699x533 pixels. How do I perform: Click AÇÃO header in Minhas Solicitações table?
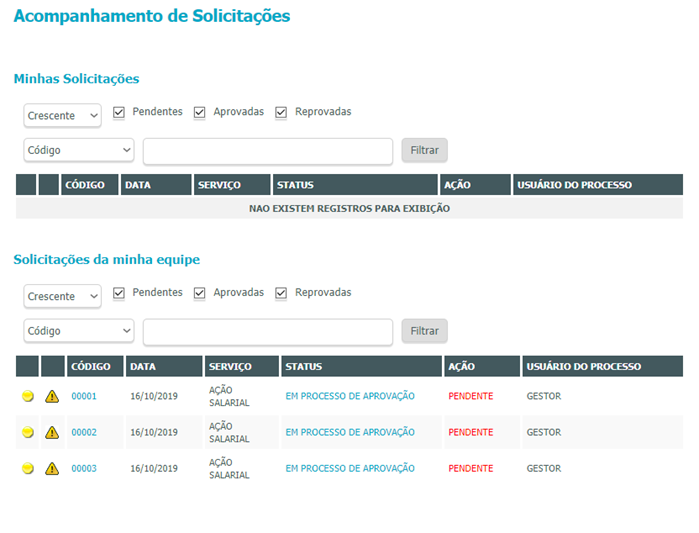click(475, 184)
